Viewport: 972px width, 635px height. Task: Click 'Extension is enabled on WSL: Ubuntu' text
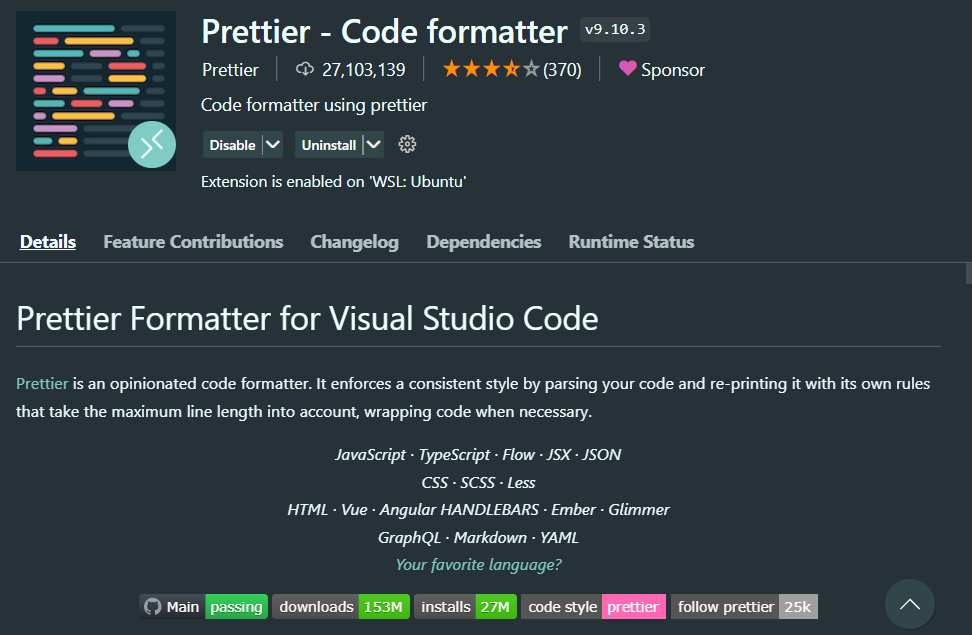(x=334, y=181)
